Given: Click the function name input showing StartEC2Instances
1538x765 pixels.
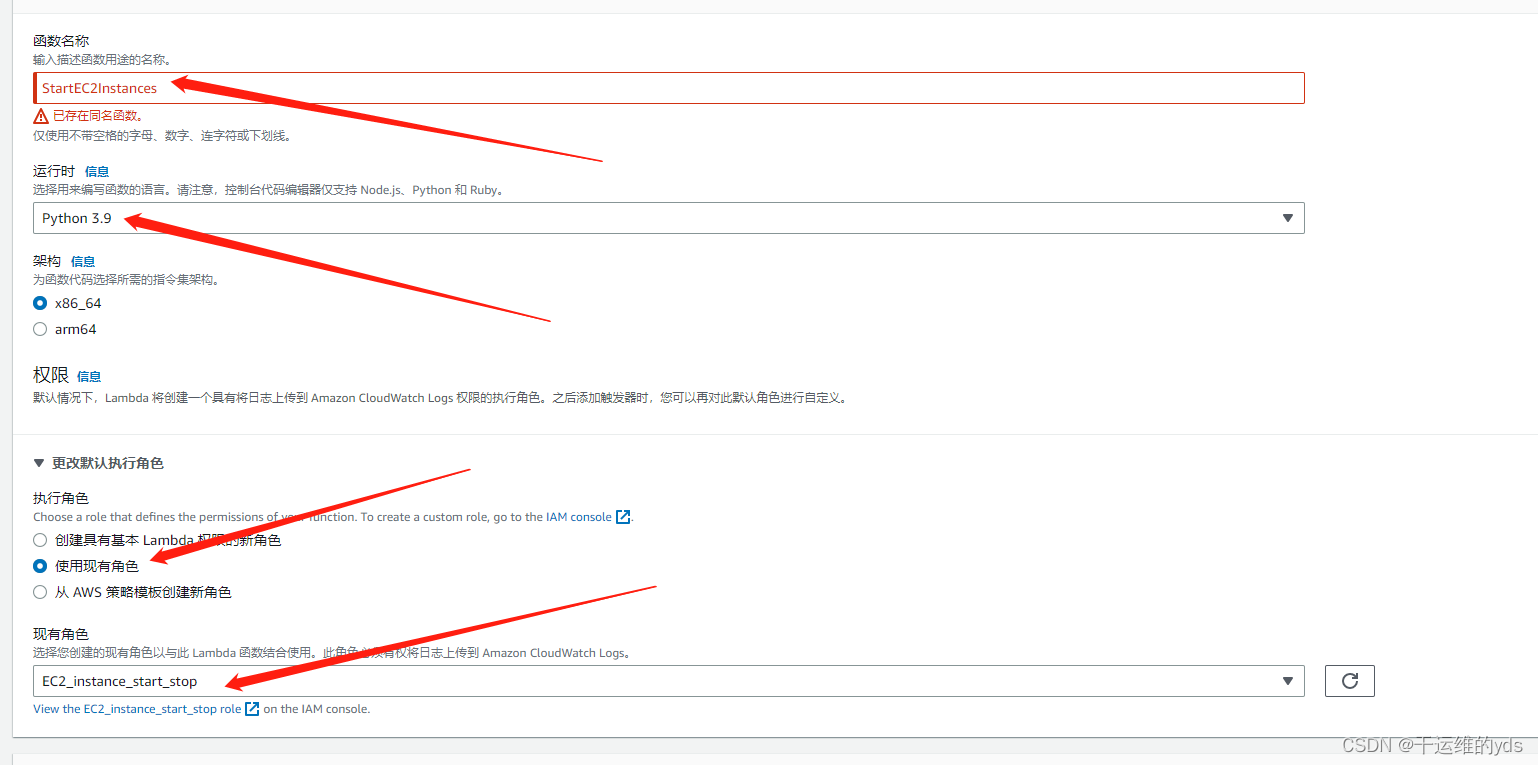Looking at the screenshot, I should click(x=670, y=87).
